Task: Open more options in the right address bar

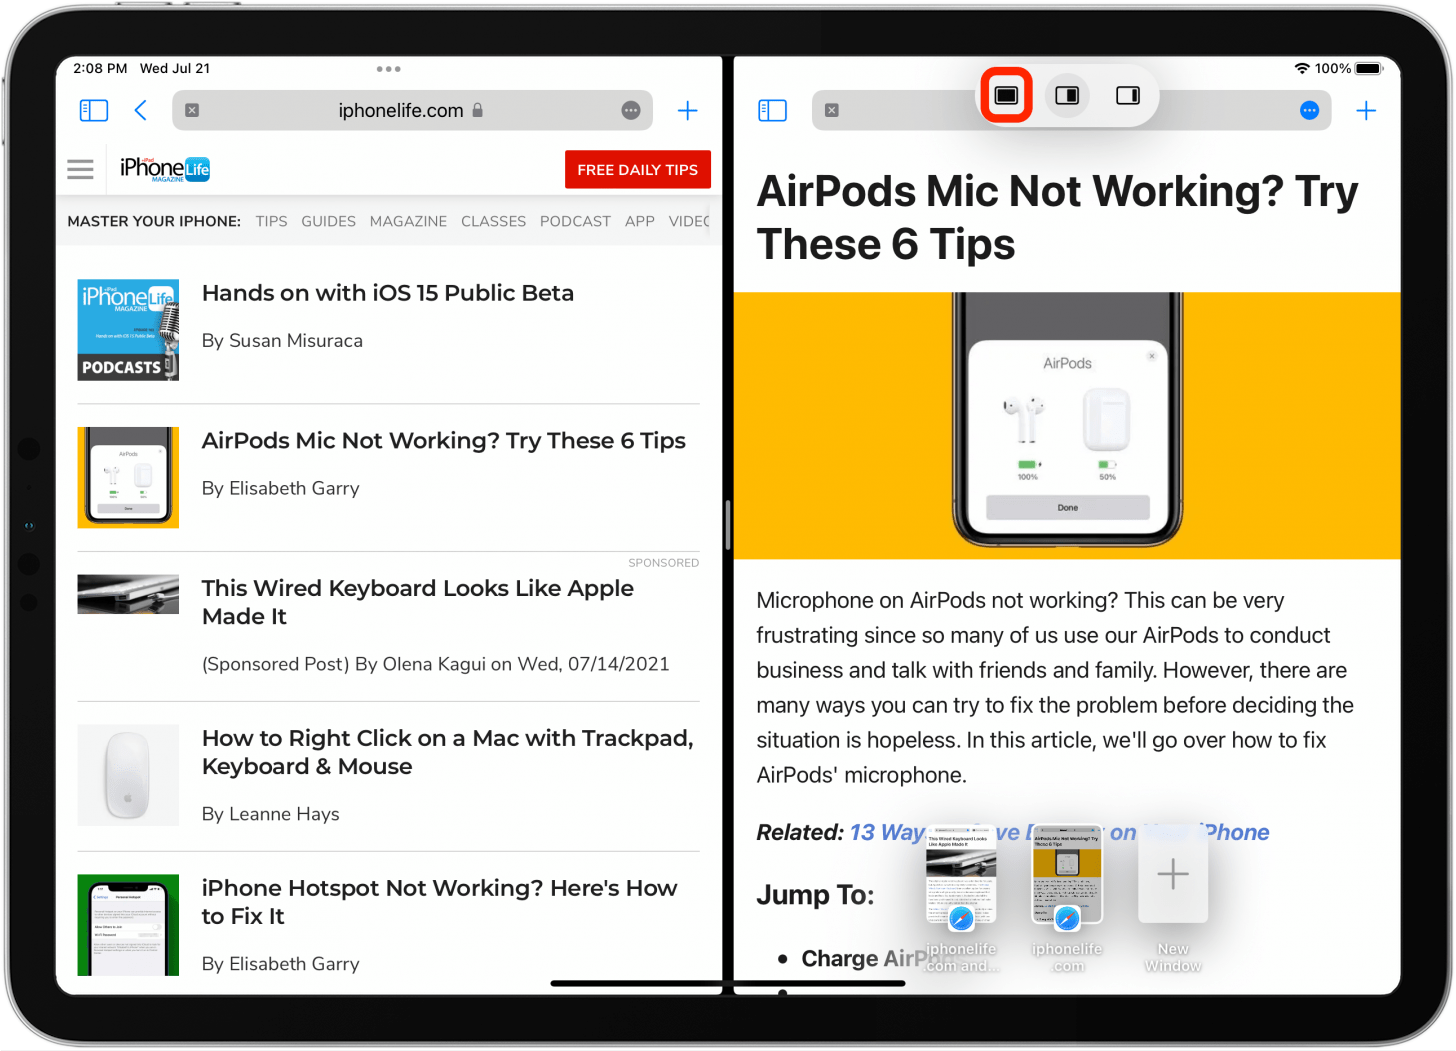Action: coord(1309,110)
